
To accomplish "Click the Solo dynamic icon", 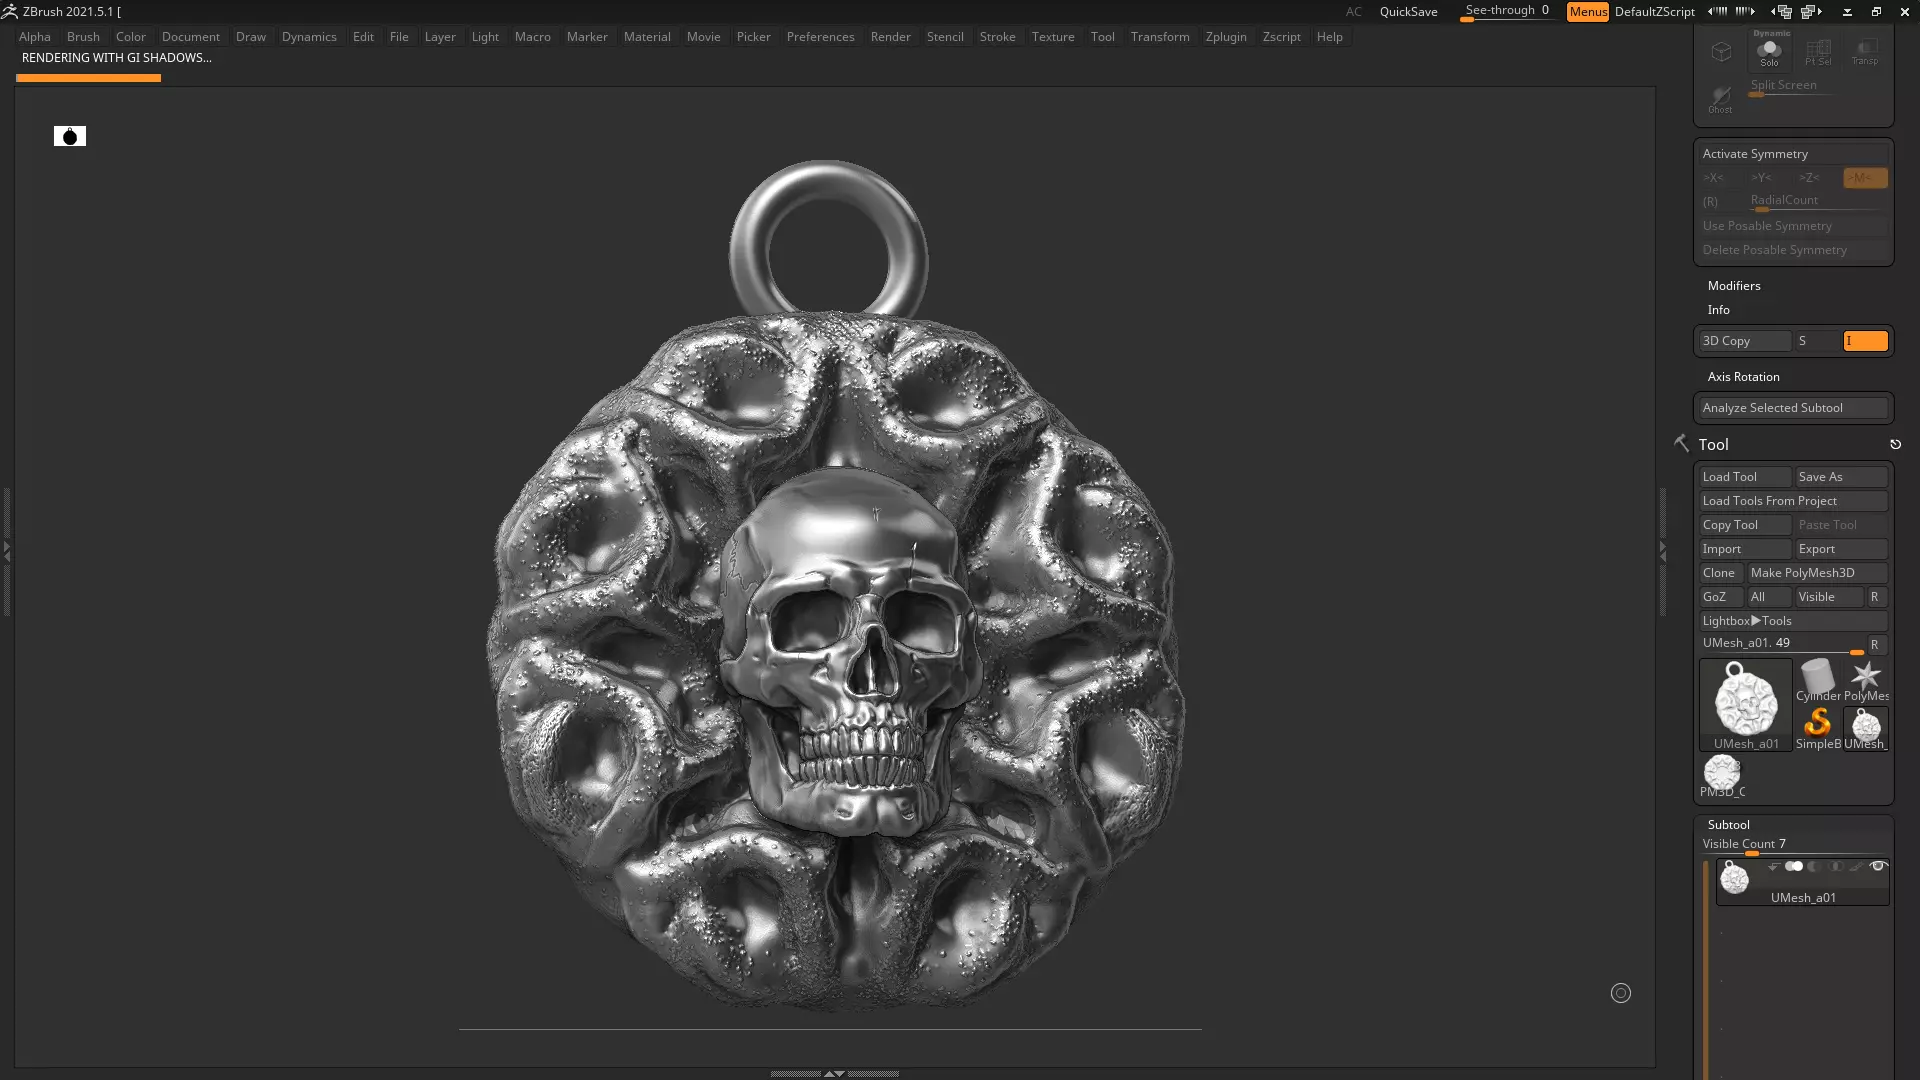I will [x=1769, y=51].
